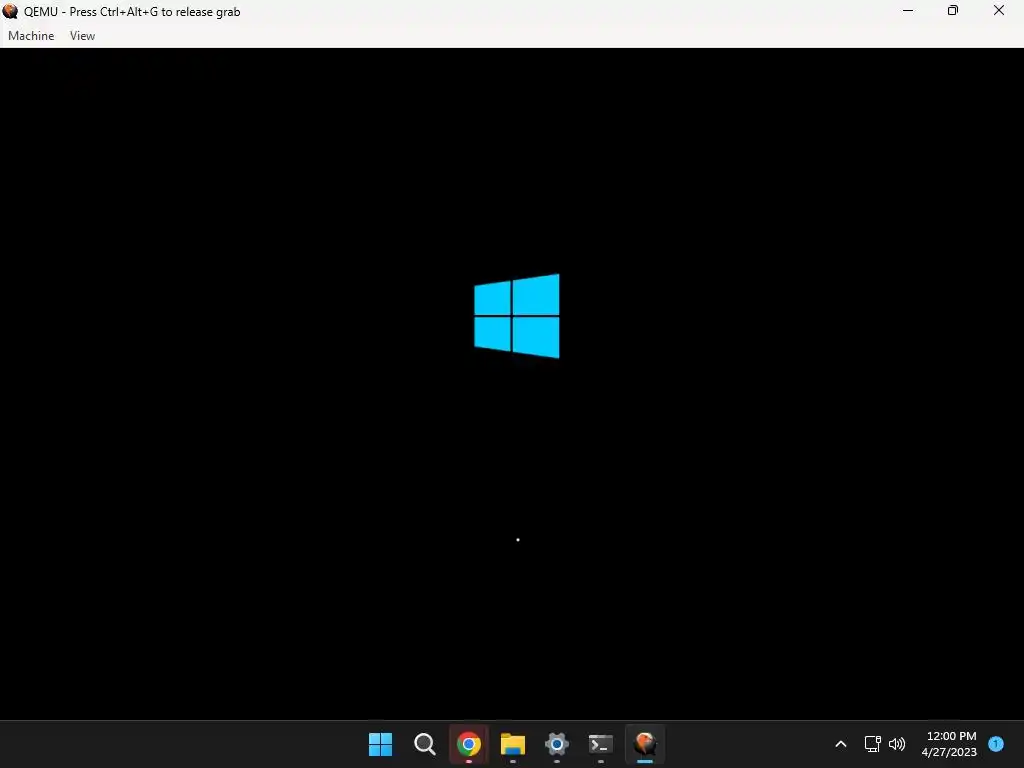Screen dimensions: 1024x768
Task: Switch to Google Chrome from the taskbar
Action: coord(468,744)
